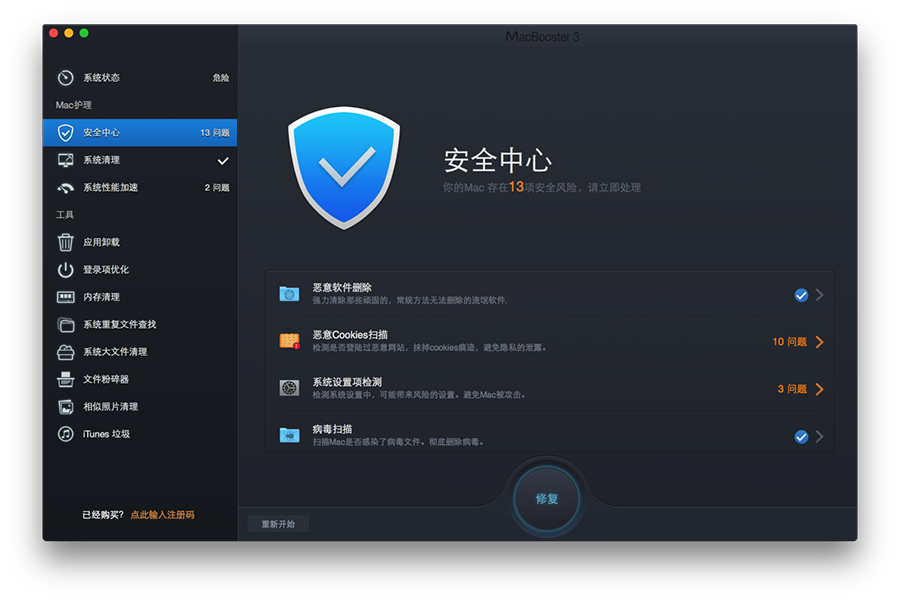Open 系统清理 in the sidebar
This screenshot has width=900, height=602.
click(140, 160)
